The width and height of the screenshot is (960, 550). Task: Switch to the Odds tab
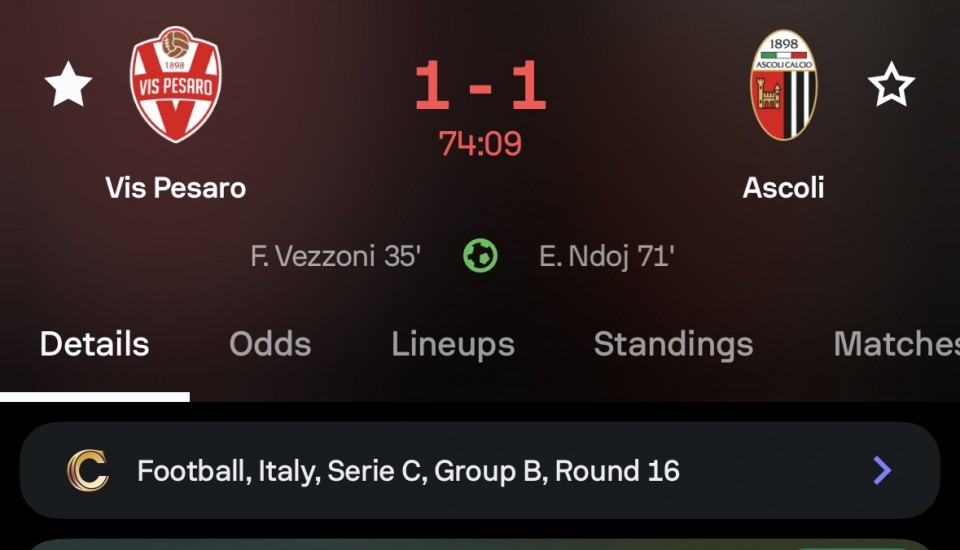tap(270, 344)
